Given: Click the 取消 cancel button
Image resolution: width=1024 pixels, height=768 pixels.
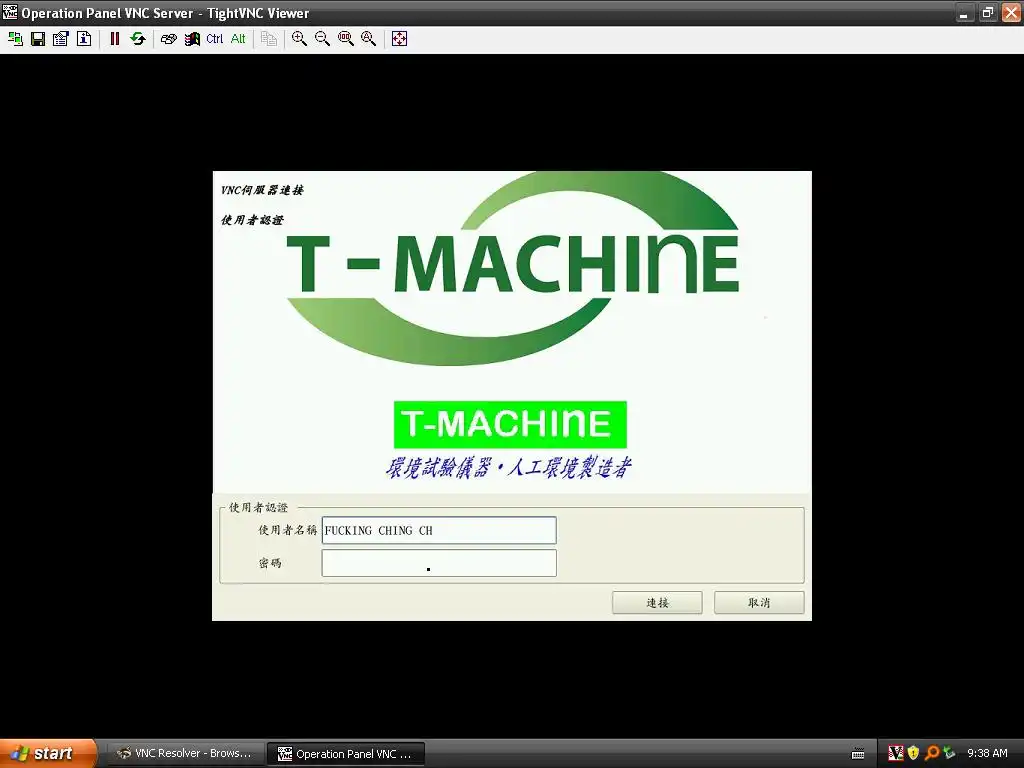Looking at the screenshot, I should pyautogui.click(x=759, y=602).
